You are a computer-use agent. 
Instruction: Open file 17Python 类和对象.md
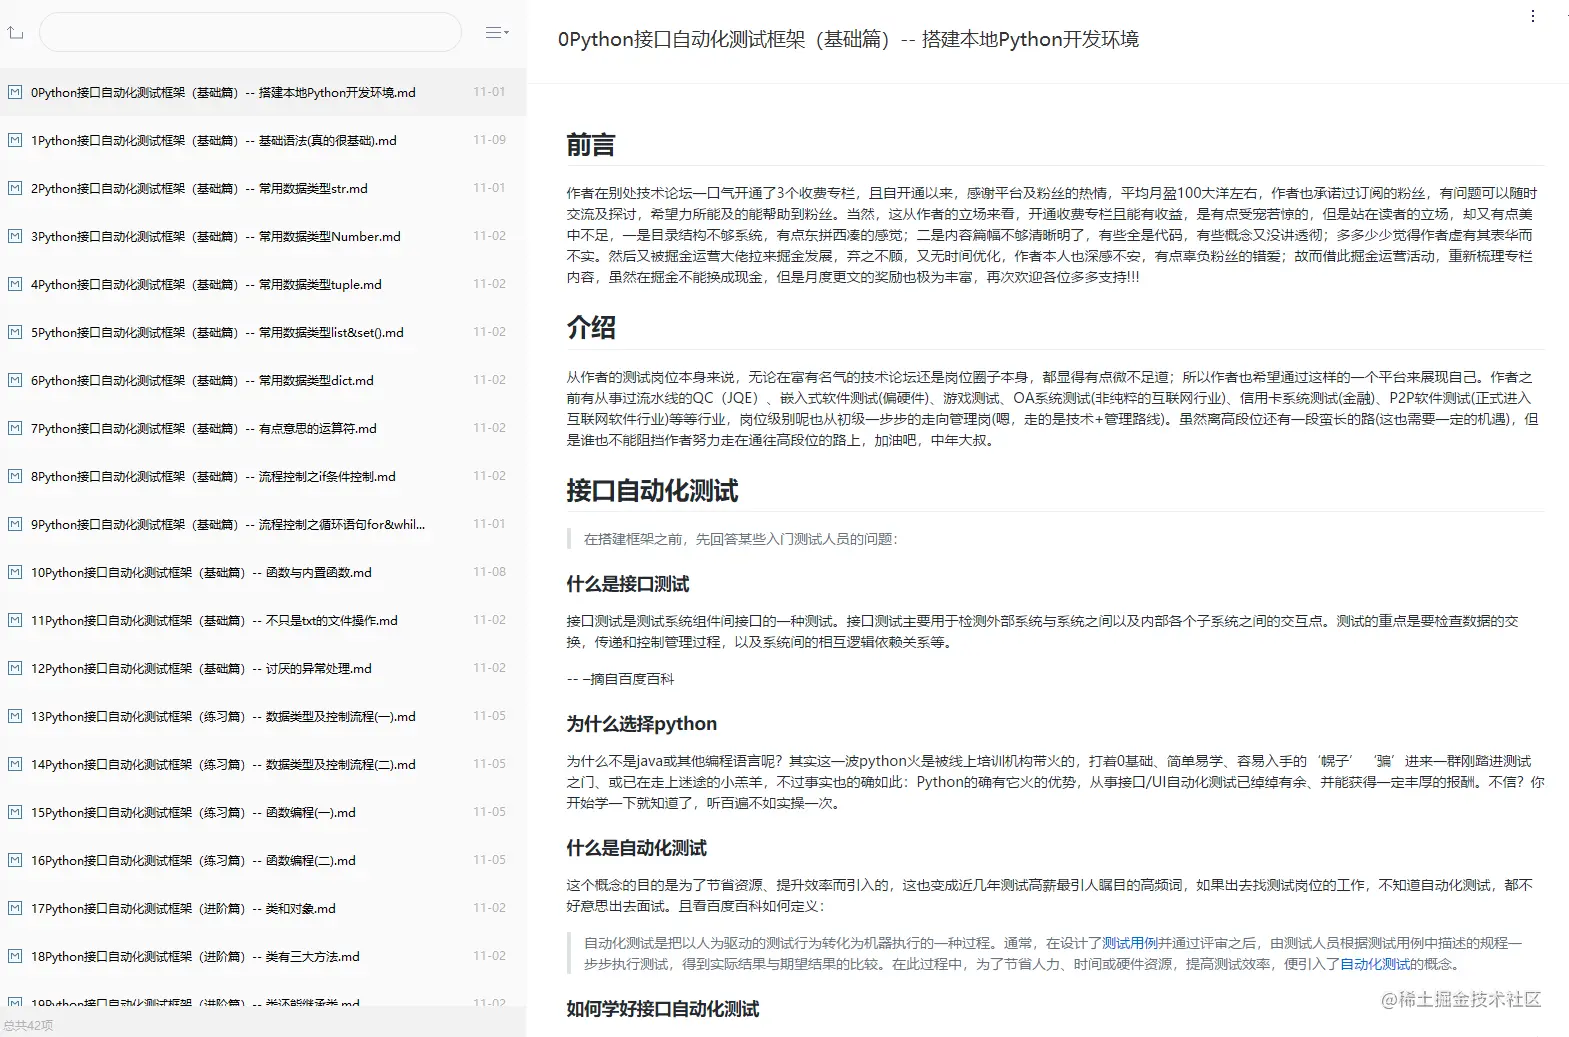pyautogui.click(x=263, y=908)
